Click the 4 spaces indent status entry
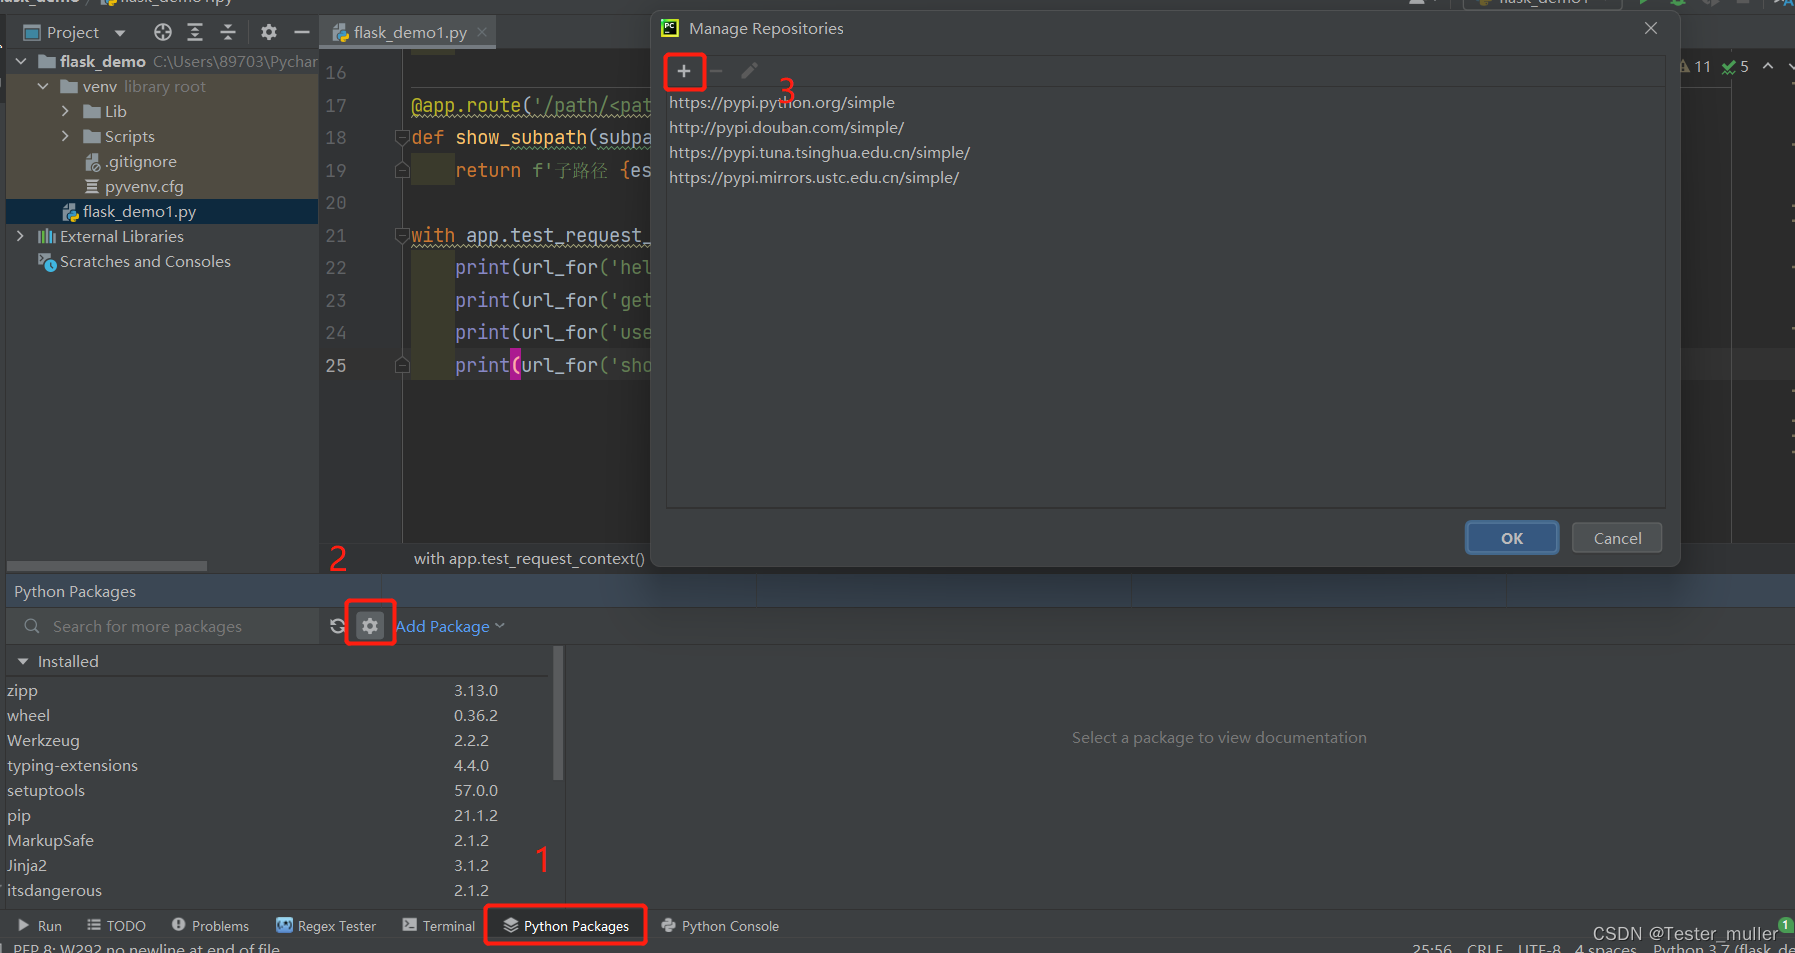Viewport: 1795px width, 953px height. [1605, 947]
